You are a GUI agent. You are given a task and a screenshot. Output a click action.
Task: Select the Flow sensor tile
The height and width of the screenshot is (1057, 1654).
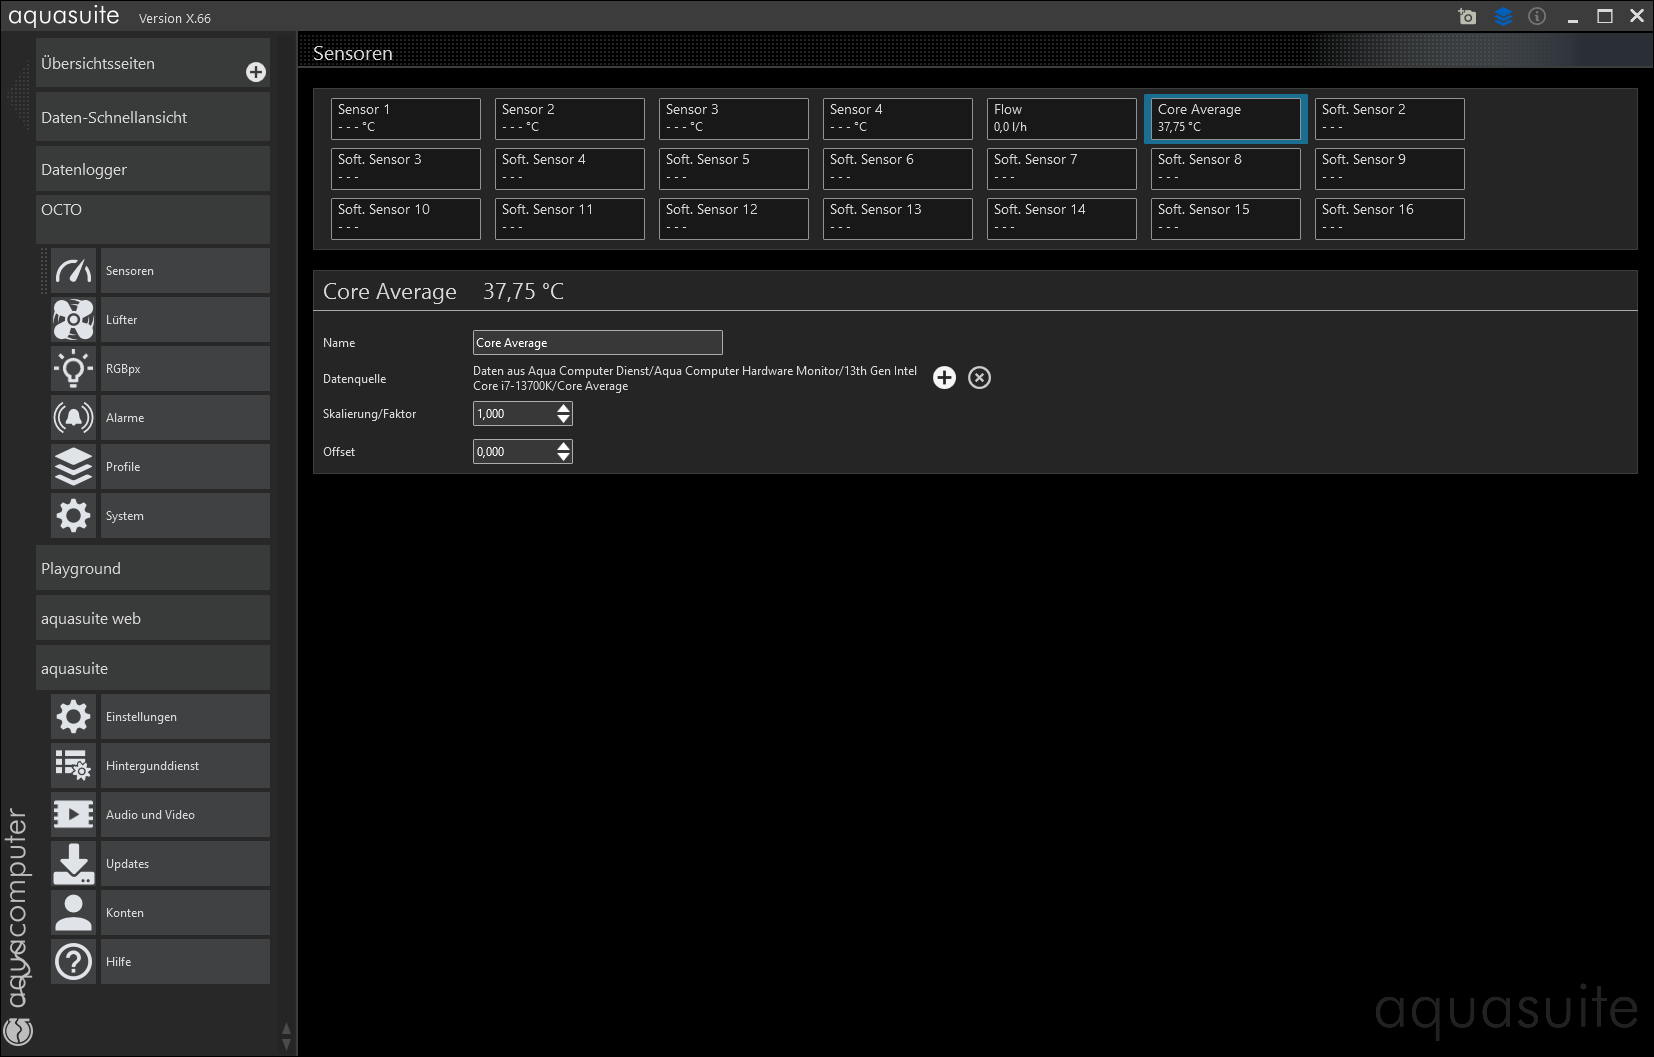(1061, 119)
